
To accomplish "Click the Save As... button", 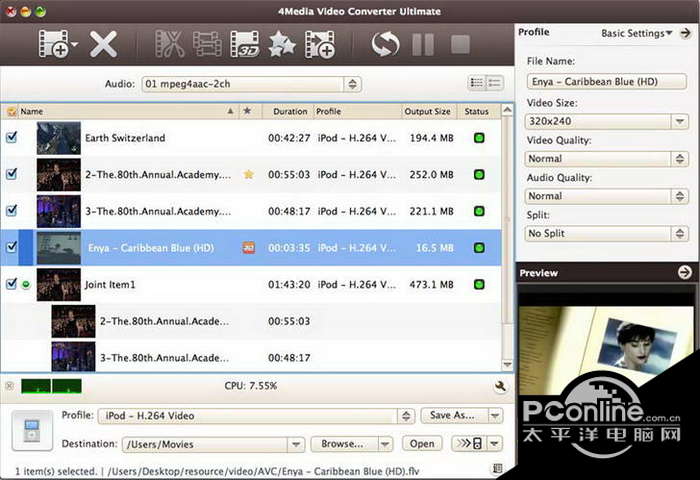I will [452, 415].
